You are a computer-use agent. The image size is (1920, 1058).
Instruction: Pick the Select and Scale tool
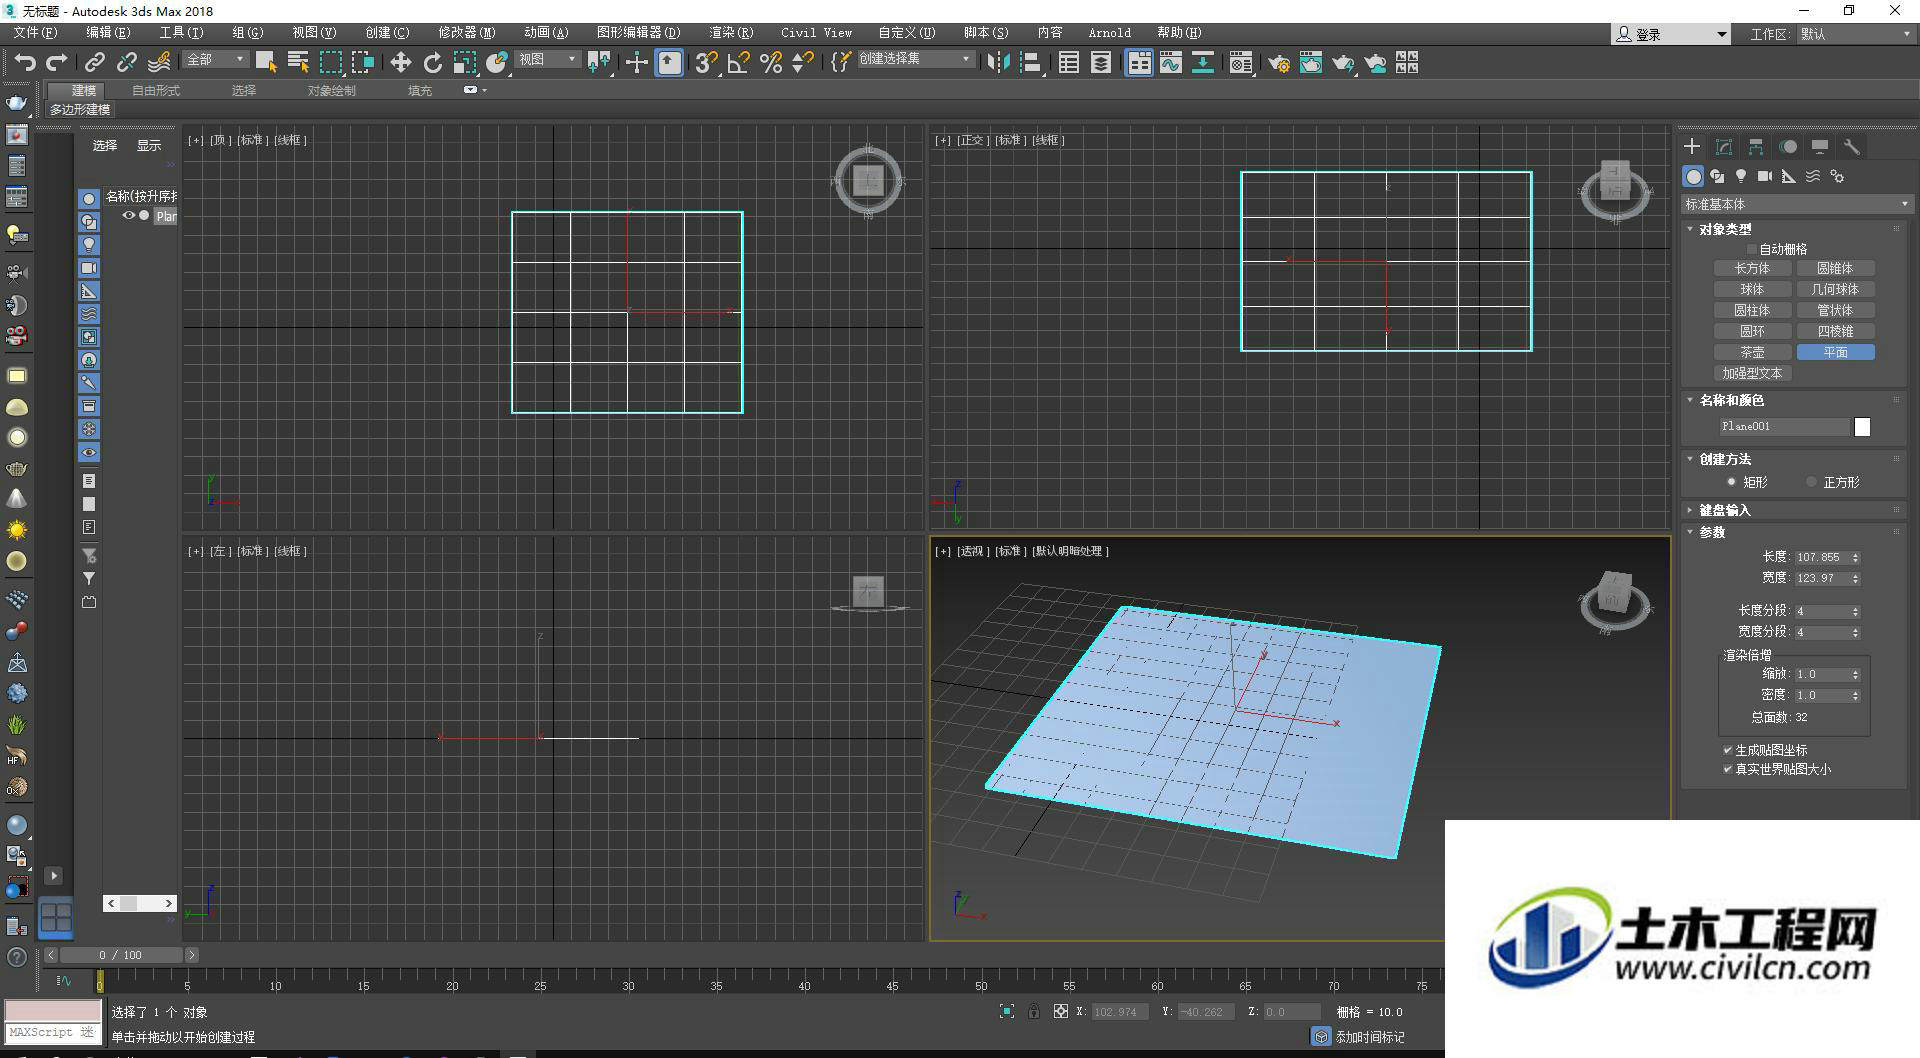[x=464, y=63]
